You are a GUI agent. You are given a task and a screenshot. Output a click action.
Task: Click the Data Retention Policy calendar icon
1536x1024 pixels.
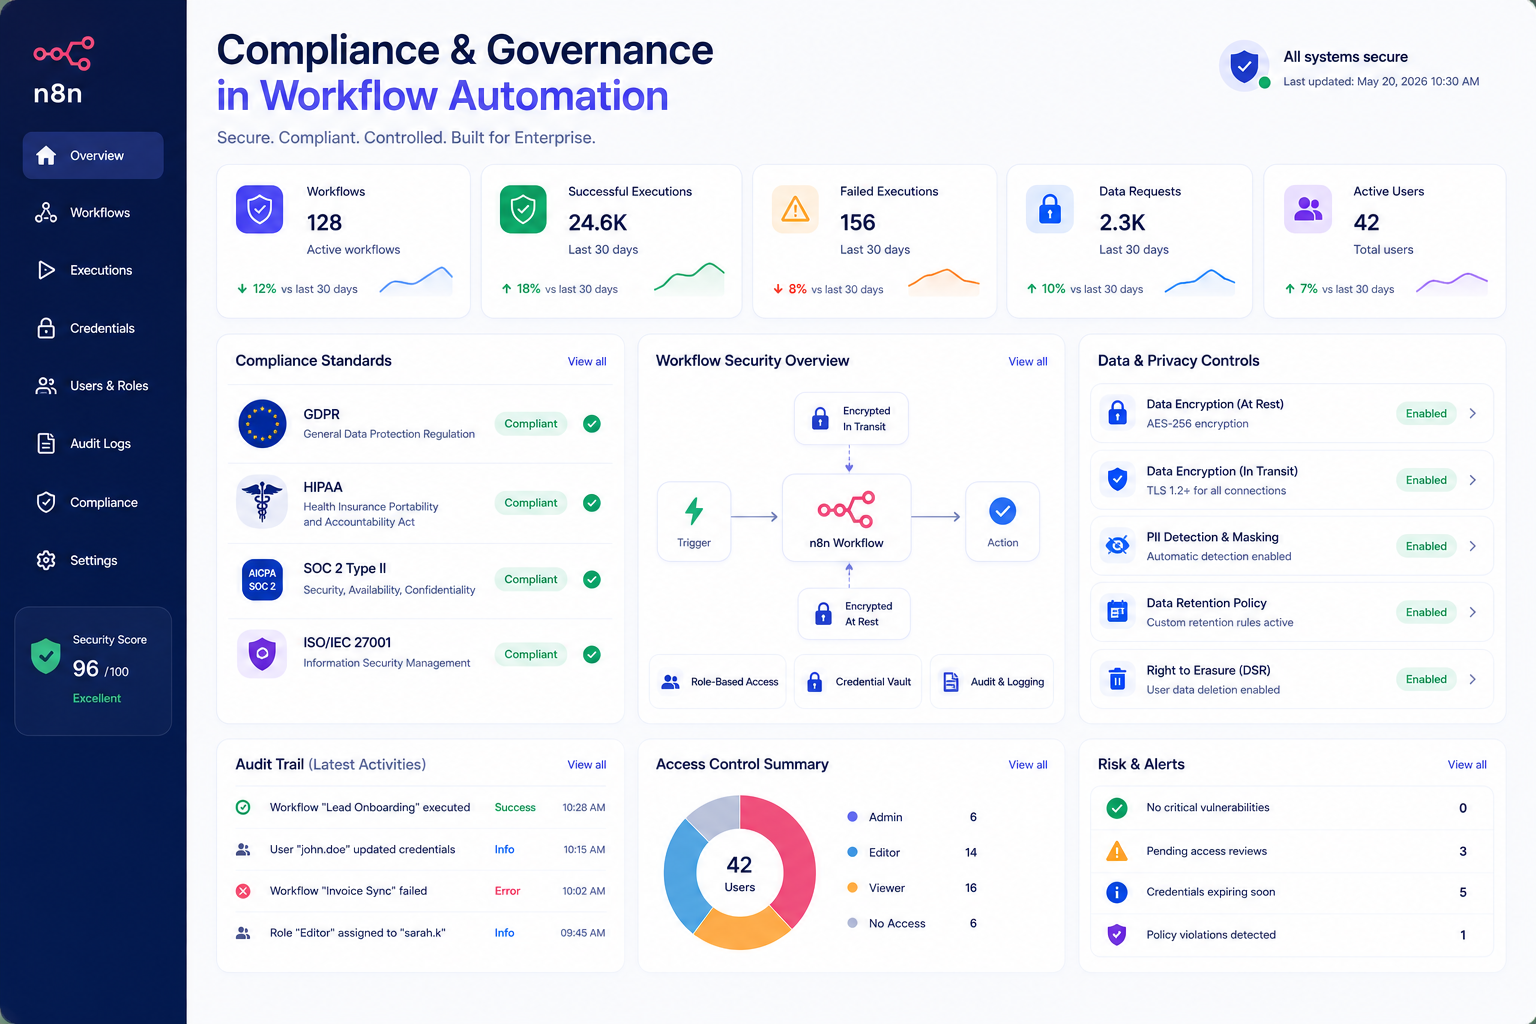[x=1117, y=612]
